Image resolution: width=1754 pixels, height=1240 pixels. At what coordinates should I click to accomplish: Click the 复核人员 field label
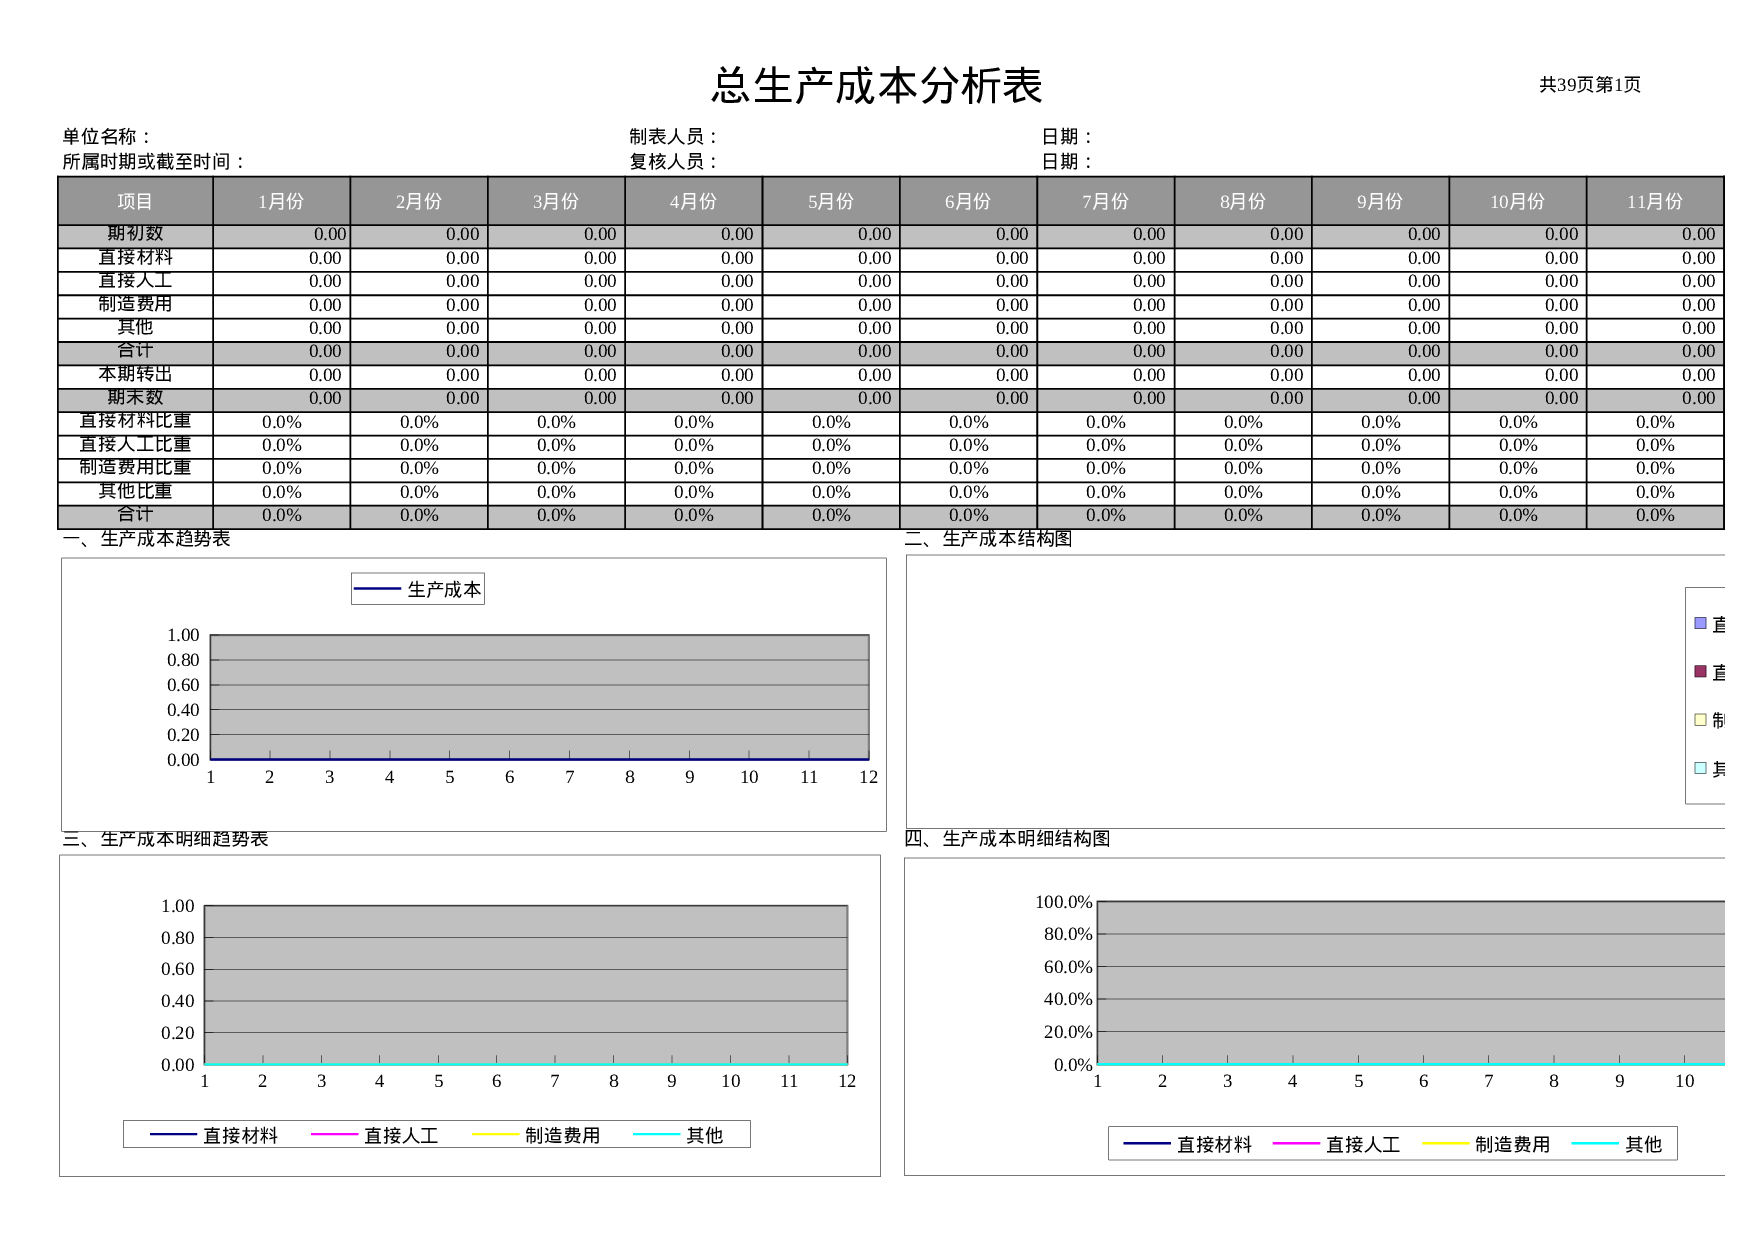pos(673,161)
